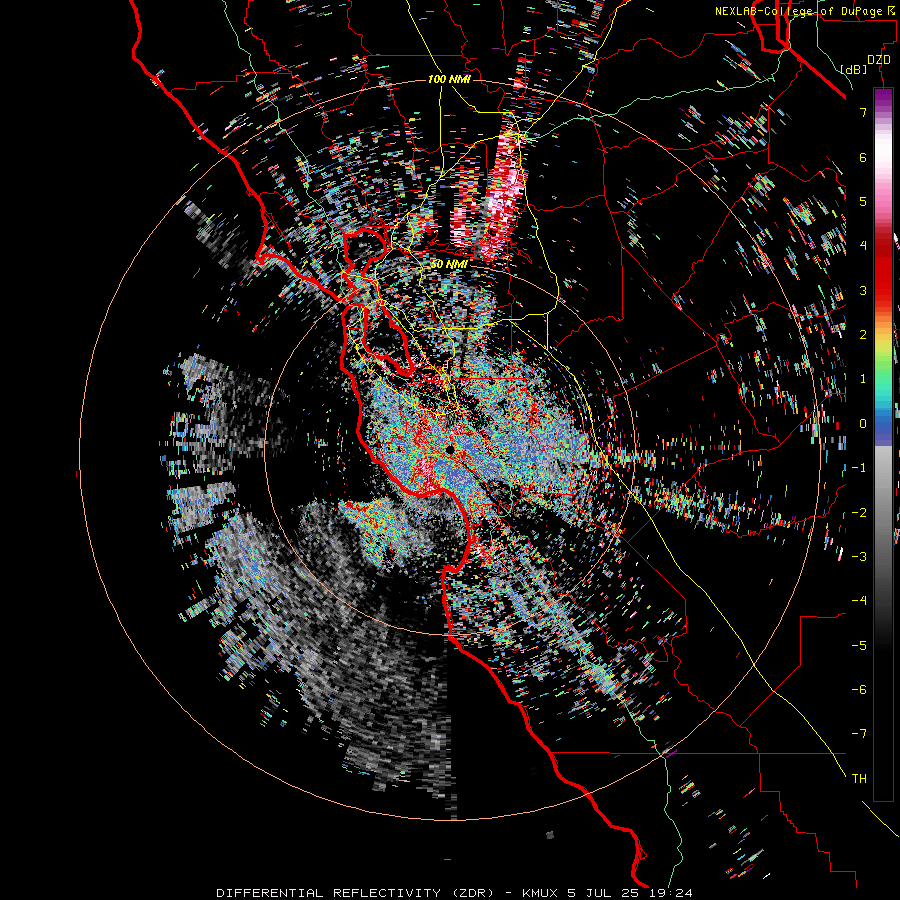Click the -2 value on the color scale
This screenshot has height=900, width=900.
coord(859,512)
